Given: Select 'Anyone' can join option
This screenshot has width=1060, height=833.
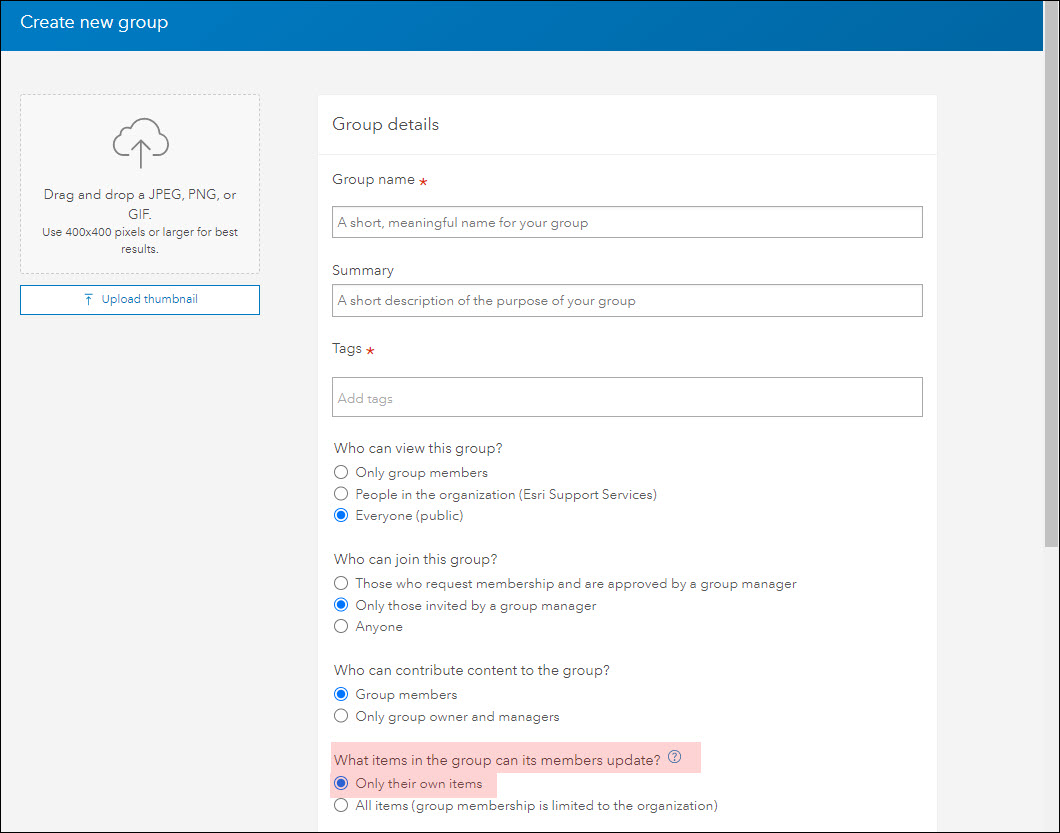Looking at the screenshot, I should click(342, 627).
